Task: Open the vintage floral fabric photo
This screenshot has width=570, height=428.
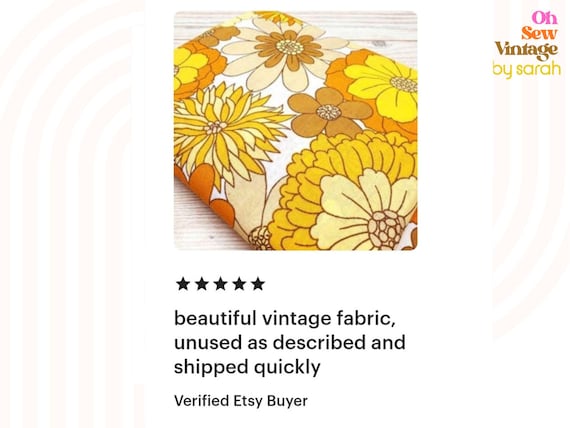Action: click(x=296, y=131)
